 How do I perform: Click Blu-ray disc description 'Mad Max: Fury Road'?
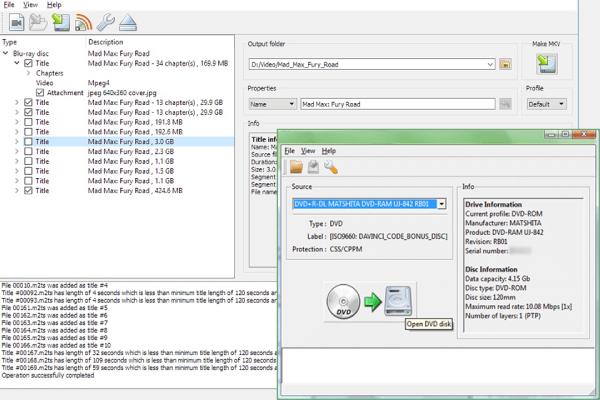click(x=119, y=53)
